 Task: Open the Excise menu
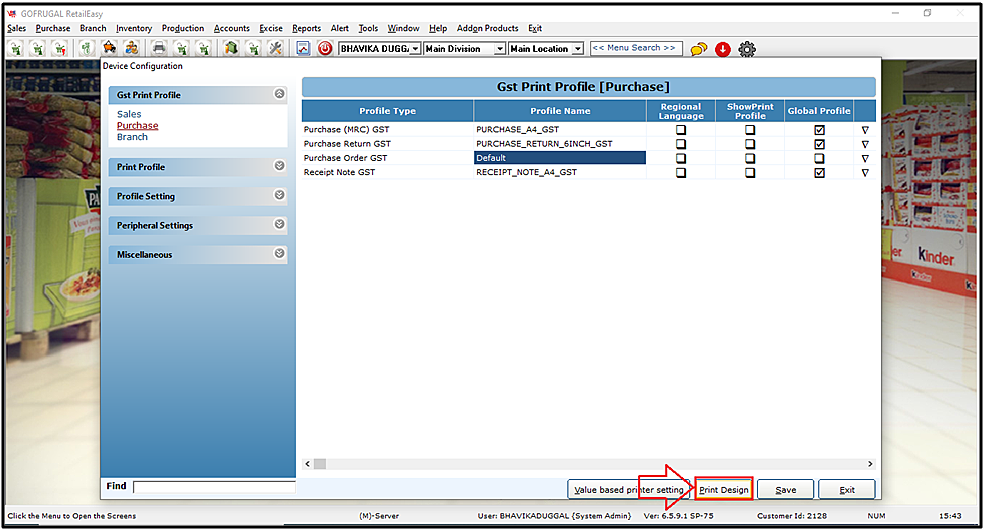coord(271,28)
